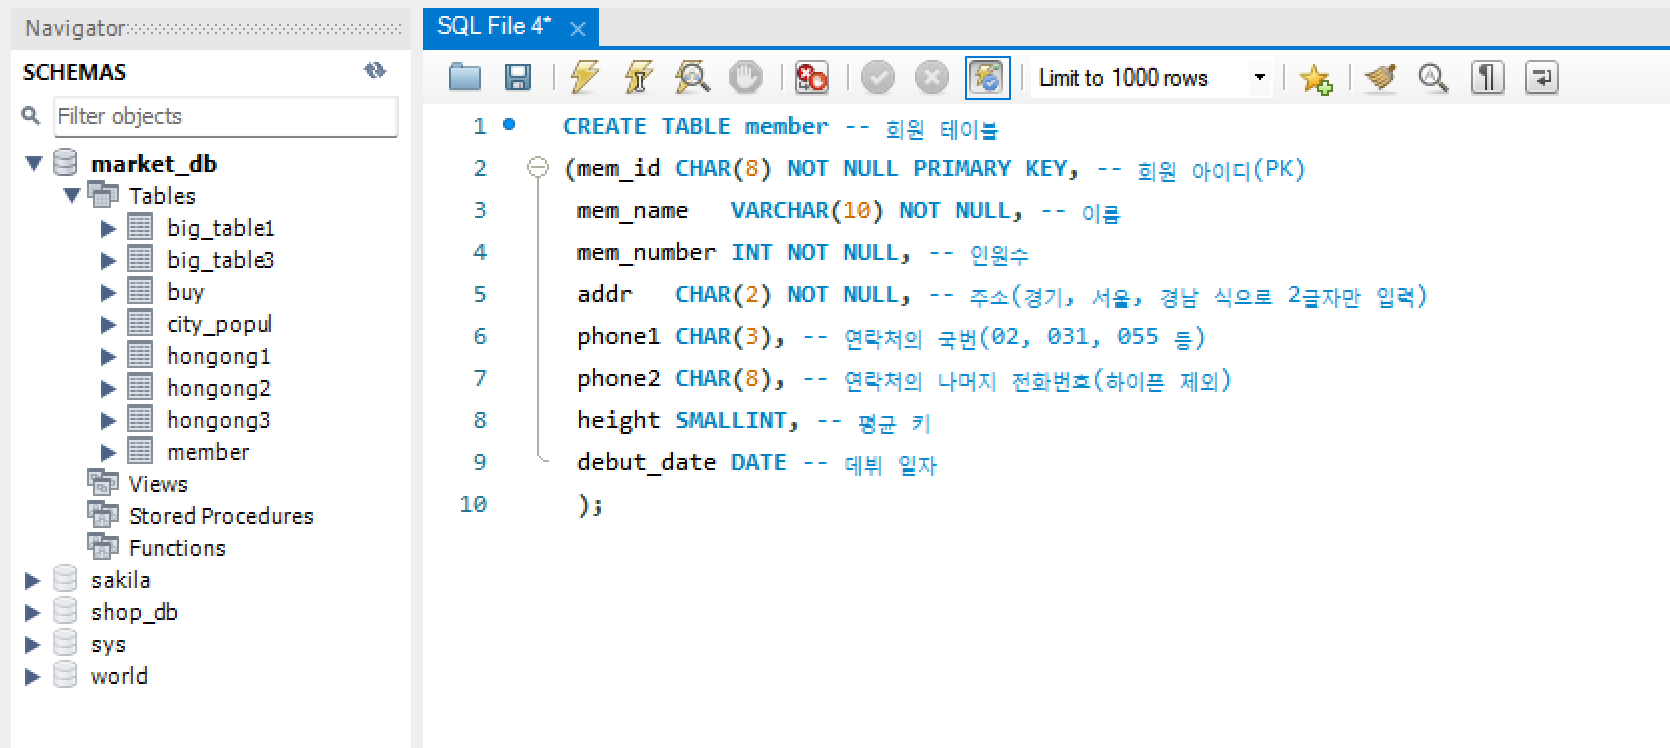Screen dimensions: 1670x748
Task: Toggle invisible characters pilcrow icon
Action: point(1488,77)
